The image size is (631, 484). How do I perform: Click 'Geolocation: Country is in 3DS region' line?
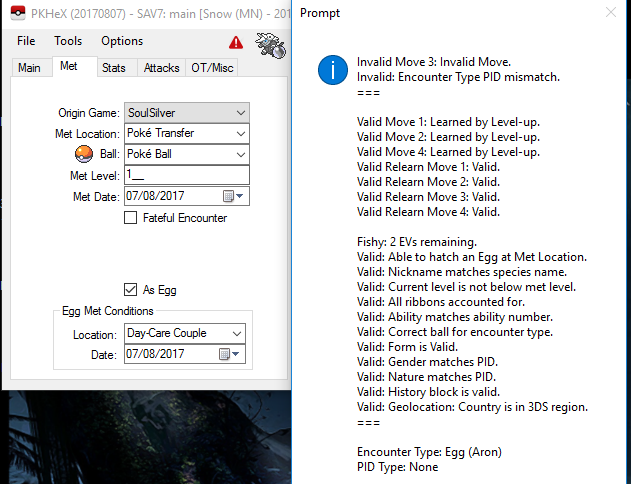(472, 407)
